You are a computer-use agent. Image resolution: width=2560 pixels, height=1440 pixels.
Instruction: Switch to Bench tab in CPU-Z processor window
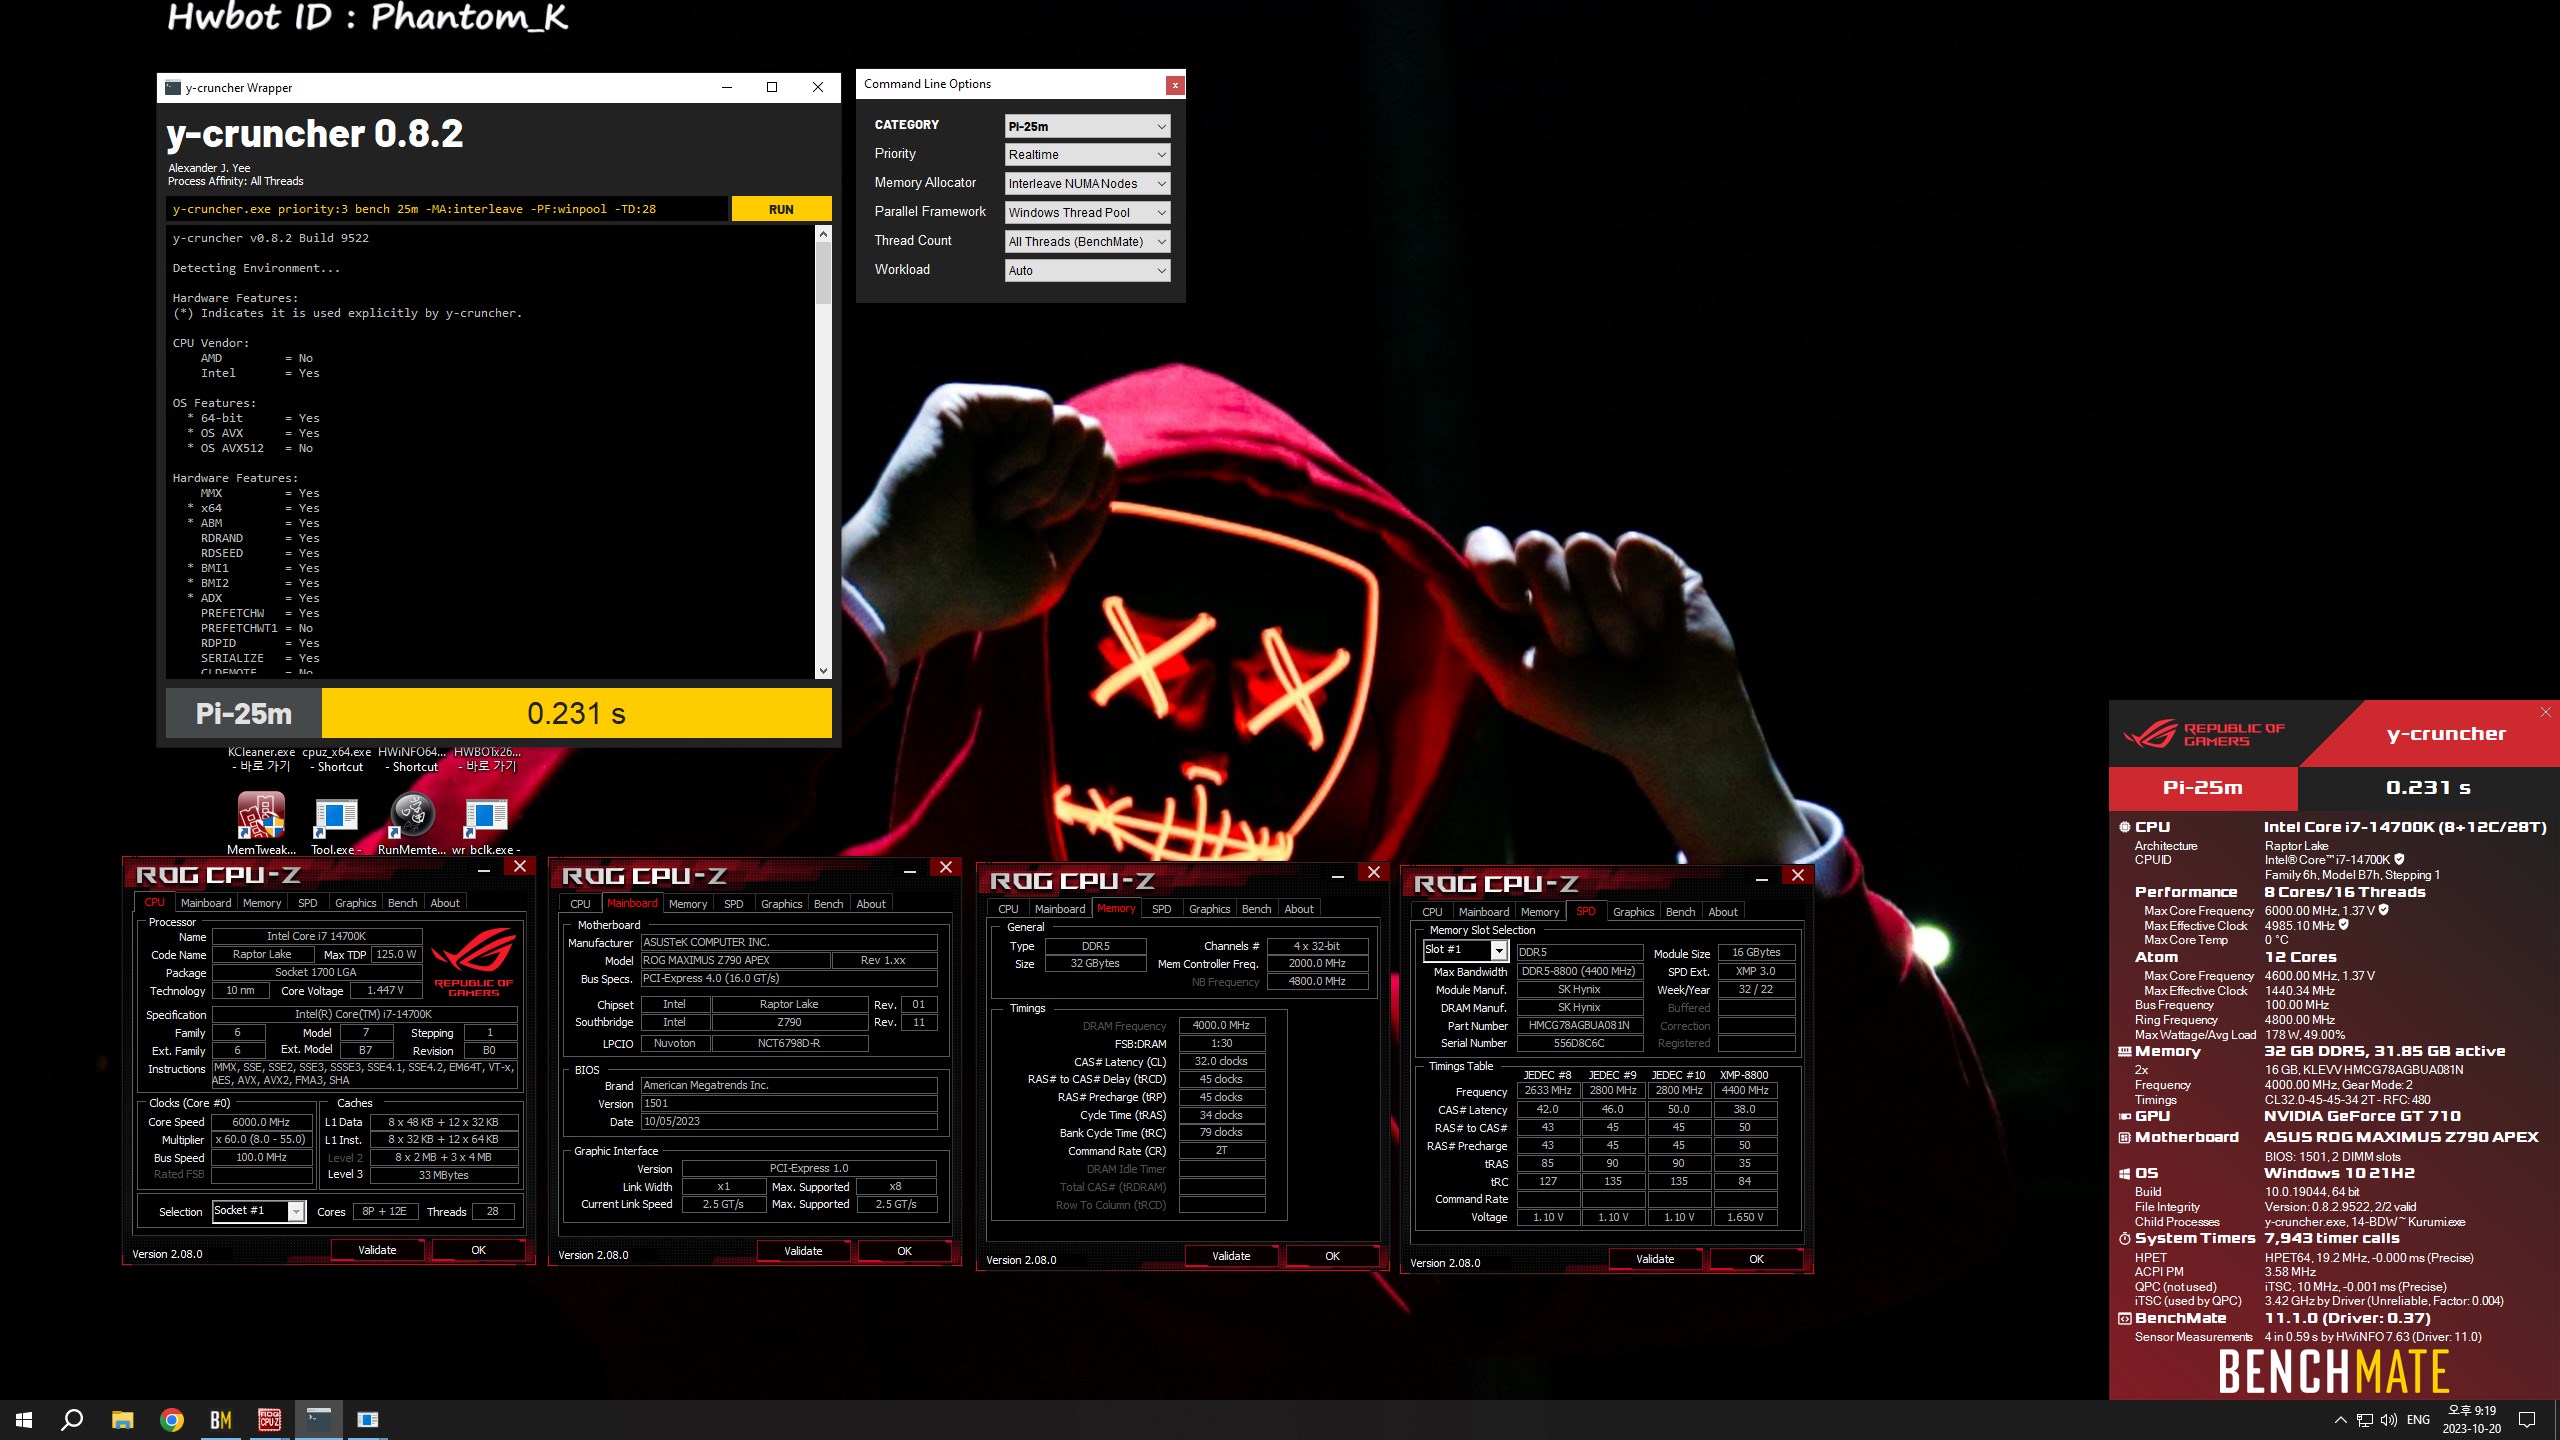[x=402, y=903]
